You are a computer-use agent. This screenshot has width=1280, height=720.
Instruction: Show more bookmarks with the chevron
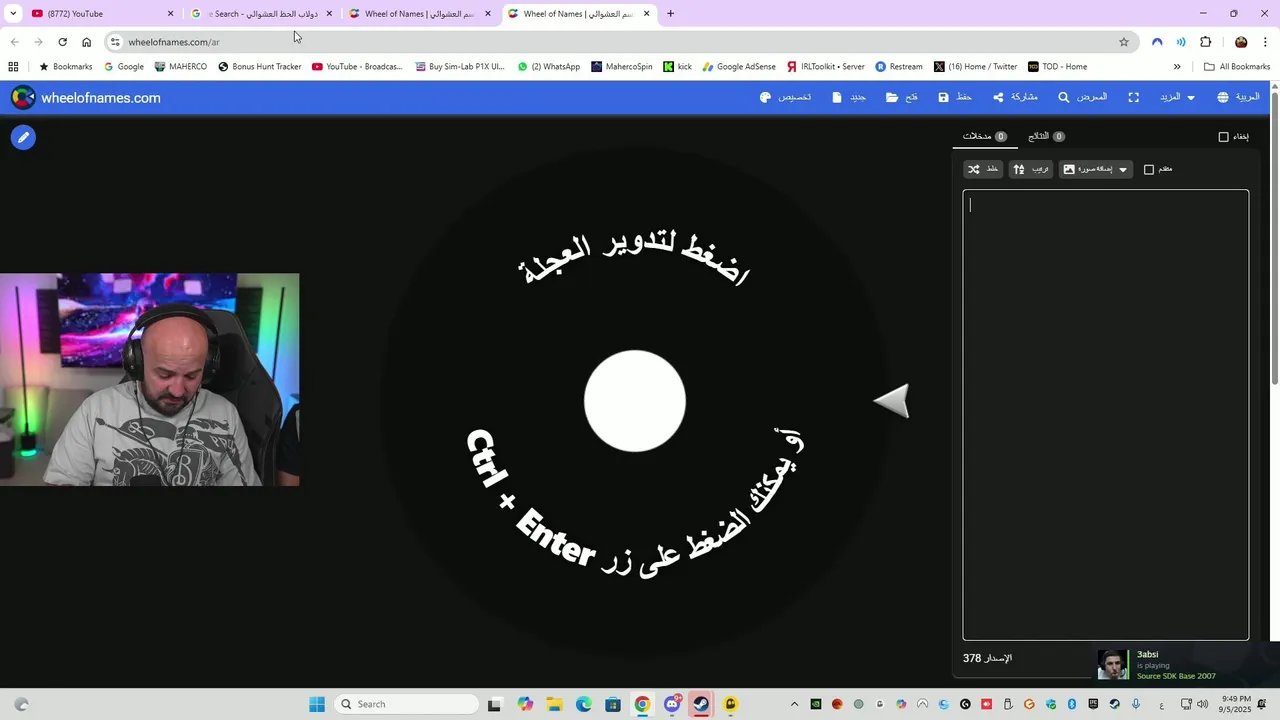(1177, 67)
